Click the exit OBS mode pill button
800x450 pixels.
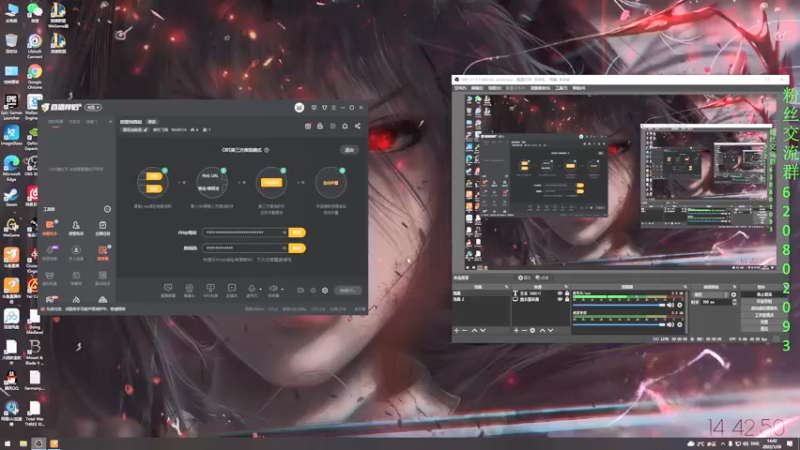click(x=349, y=150)
